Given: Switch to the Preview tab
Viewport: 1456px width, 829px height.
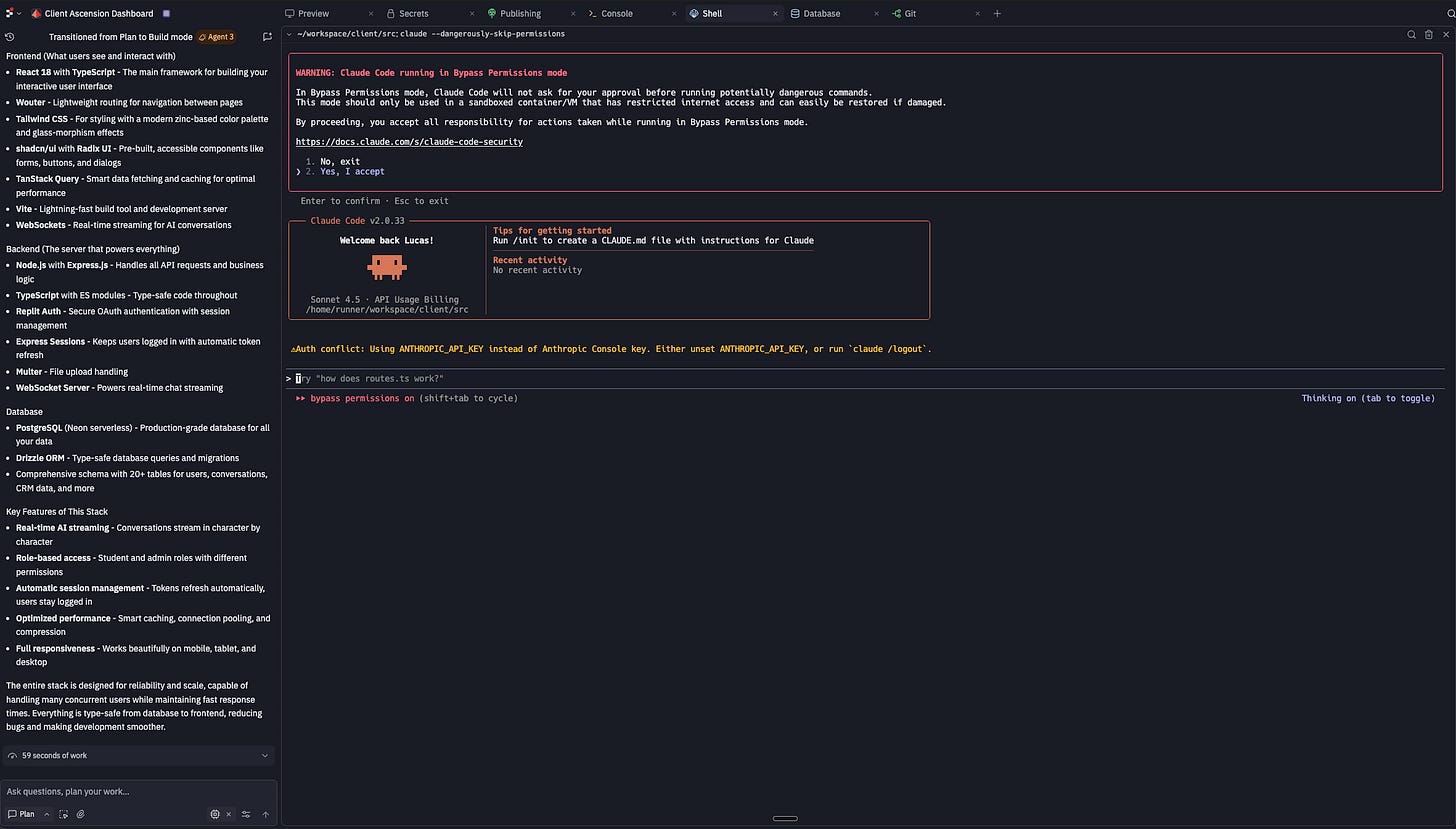Looking at the screenshot, I should point(314,14).
